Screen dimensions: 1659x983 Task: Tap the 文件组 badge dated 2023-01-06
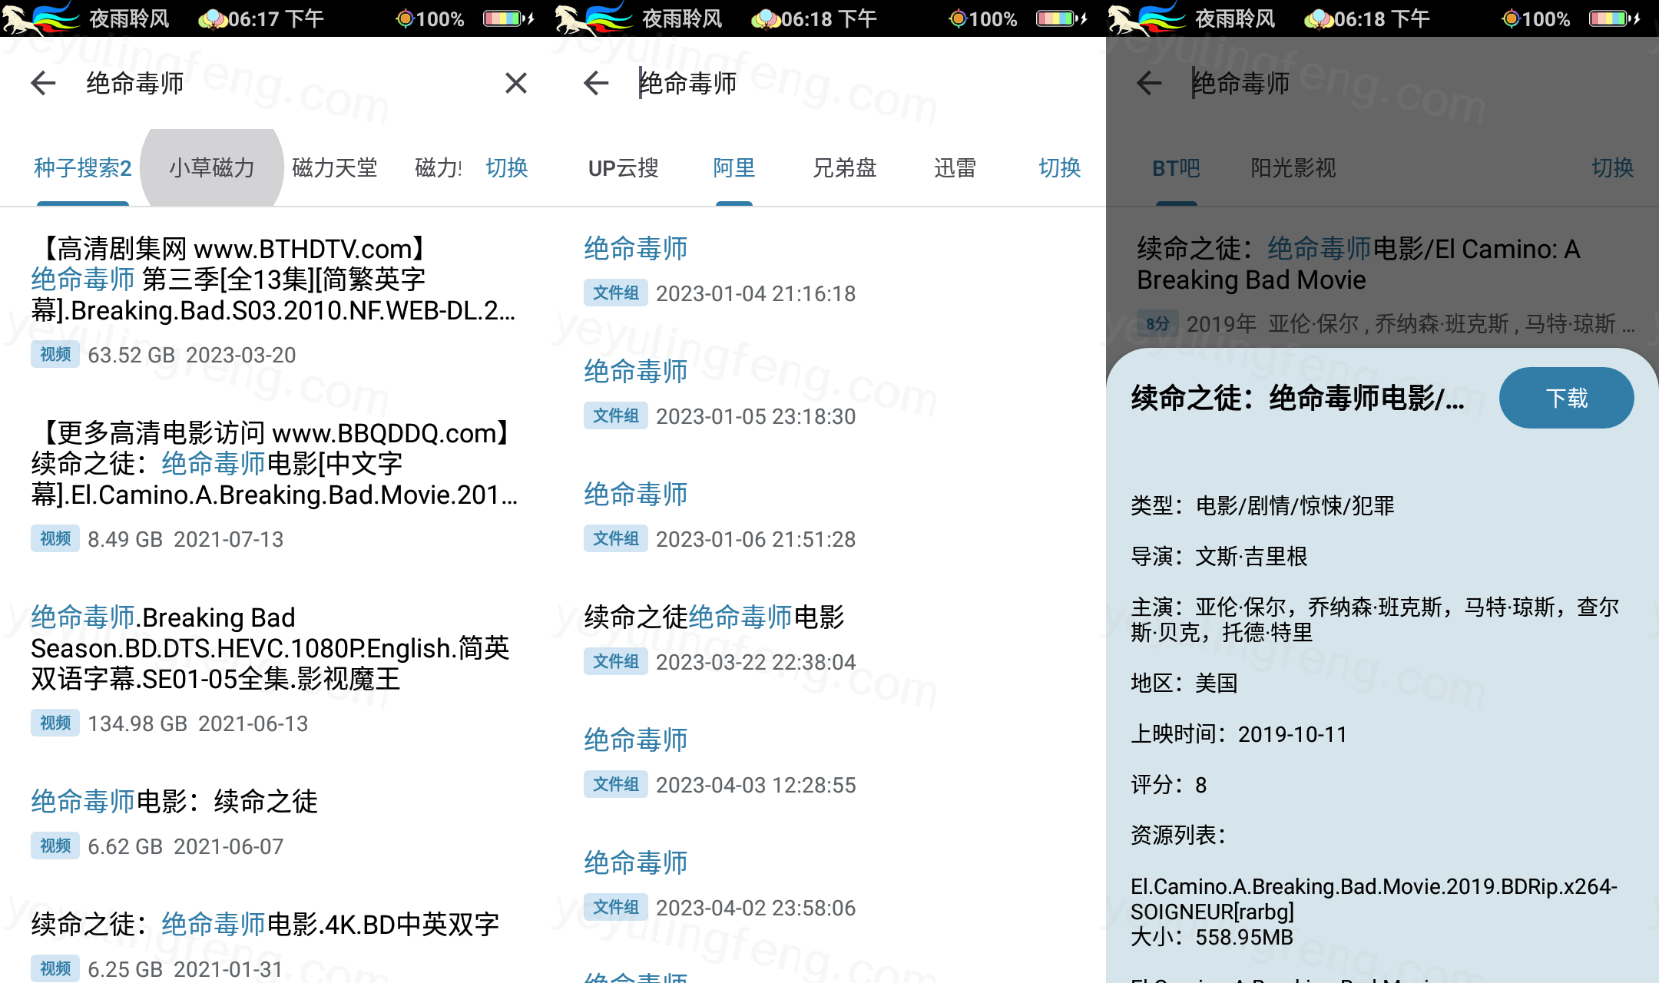(x=616, y=538)
